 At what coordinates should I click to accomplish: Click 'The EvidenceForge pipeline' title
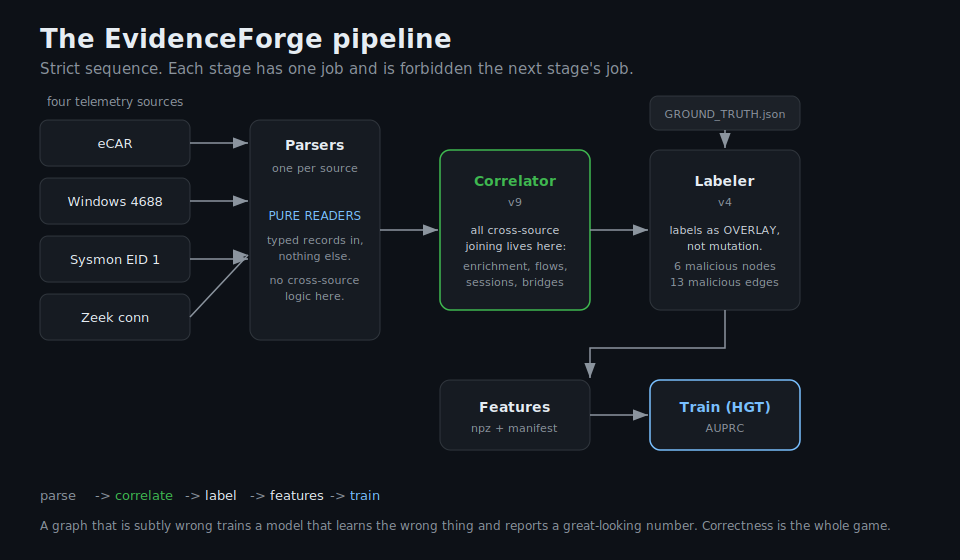(x=246, y=39)
